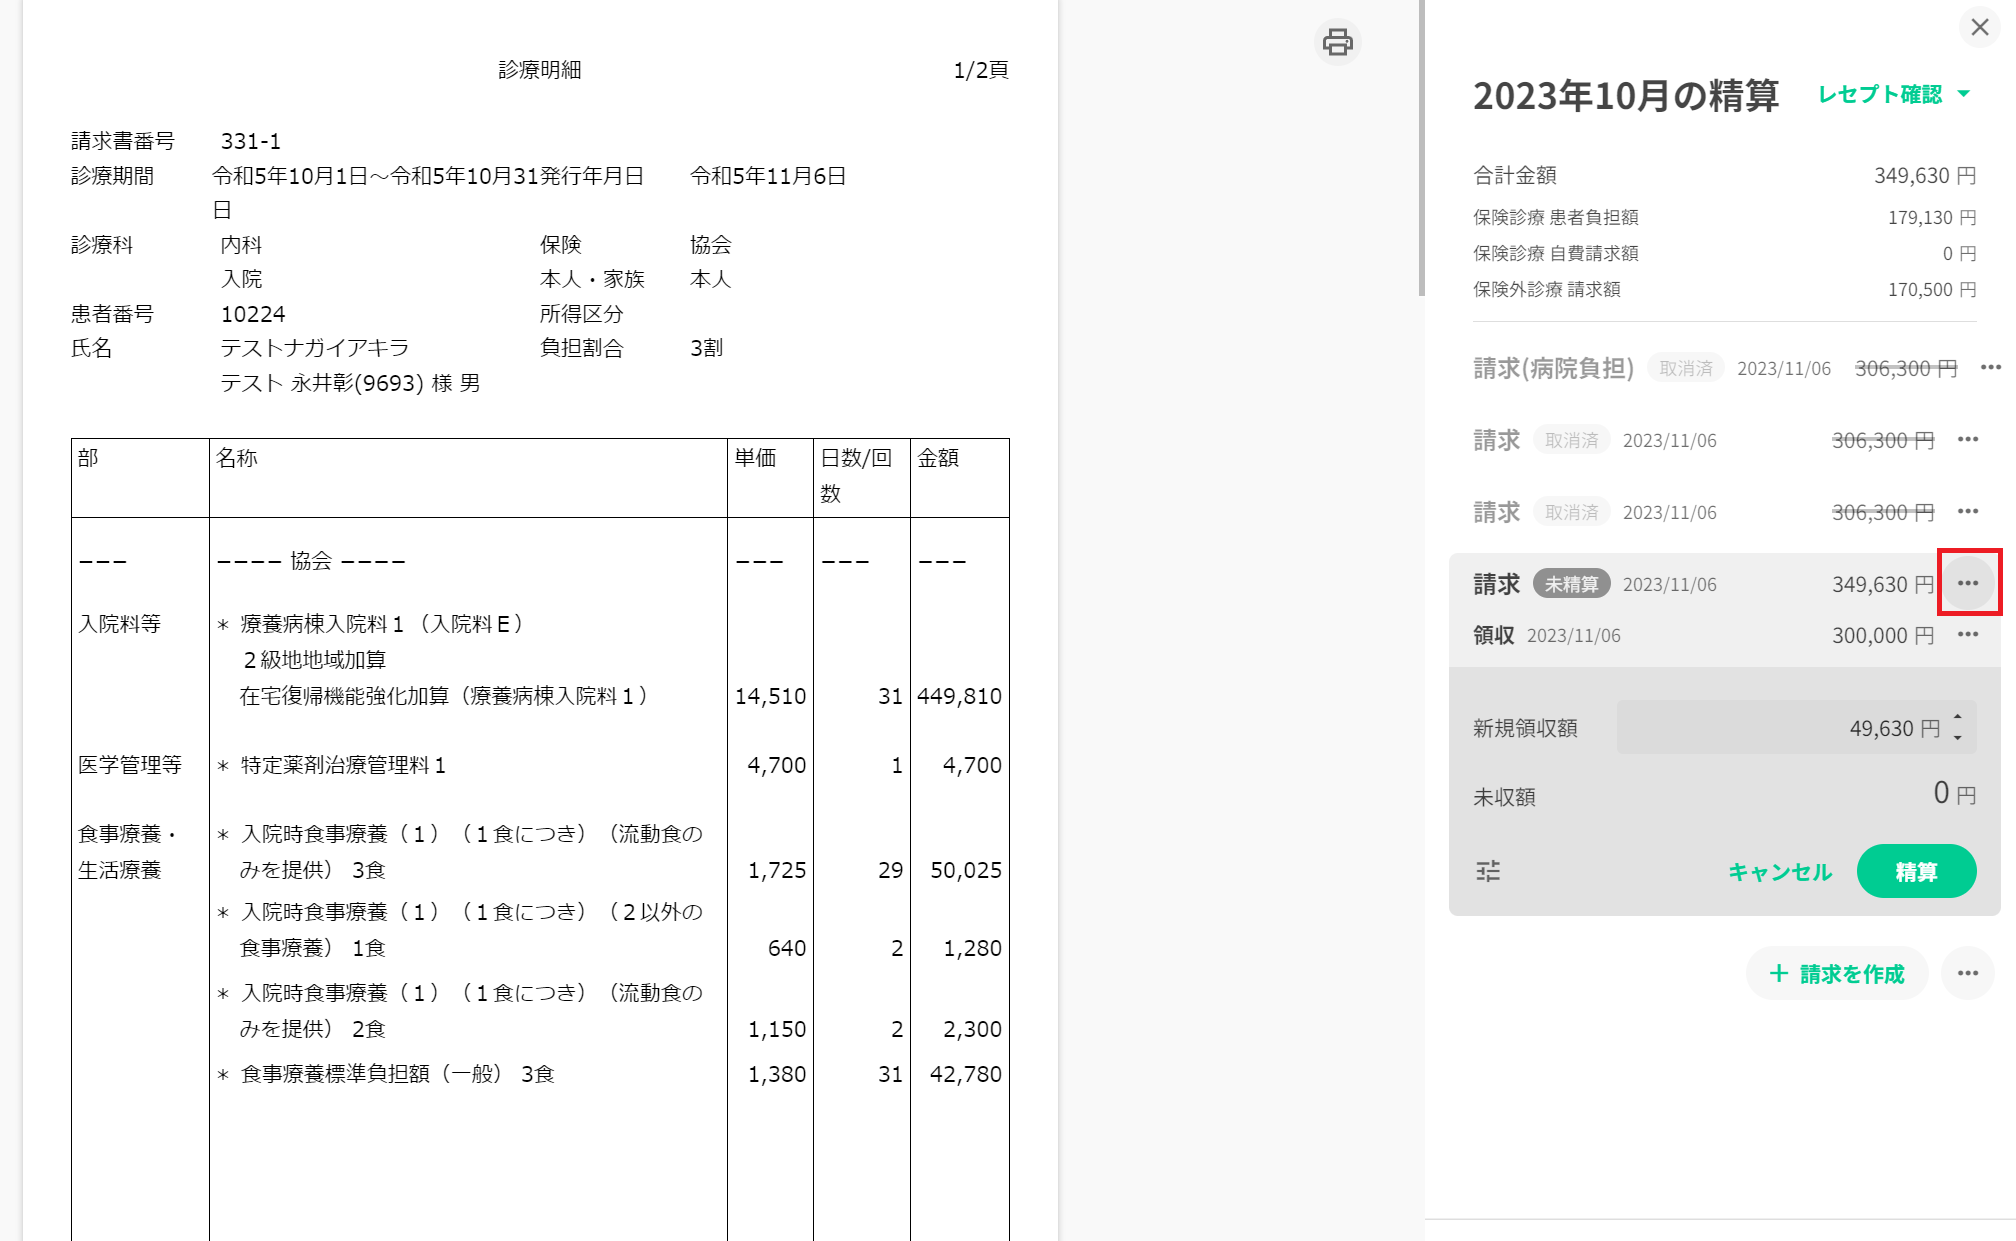Click the print icon above the invoice

pyautogui.click(x=1337, y=42)
